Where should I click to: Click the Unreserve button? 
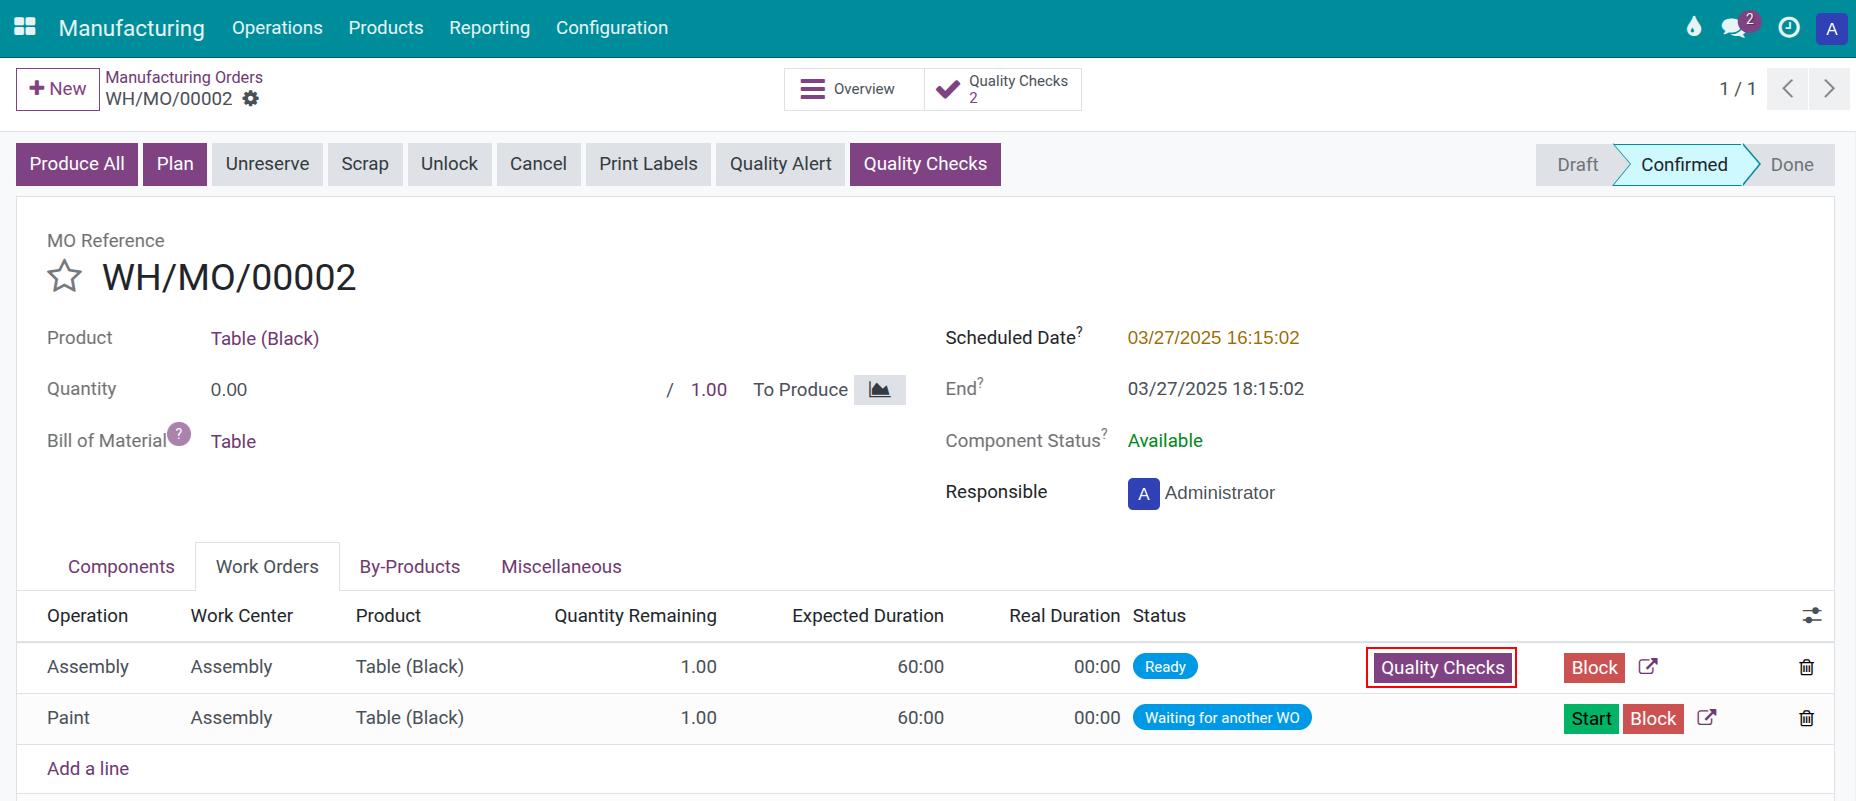[267, 165]
